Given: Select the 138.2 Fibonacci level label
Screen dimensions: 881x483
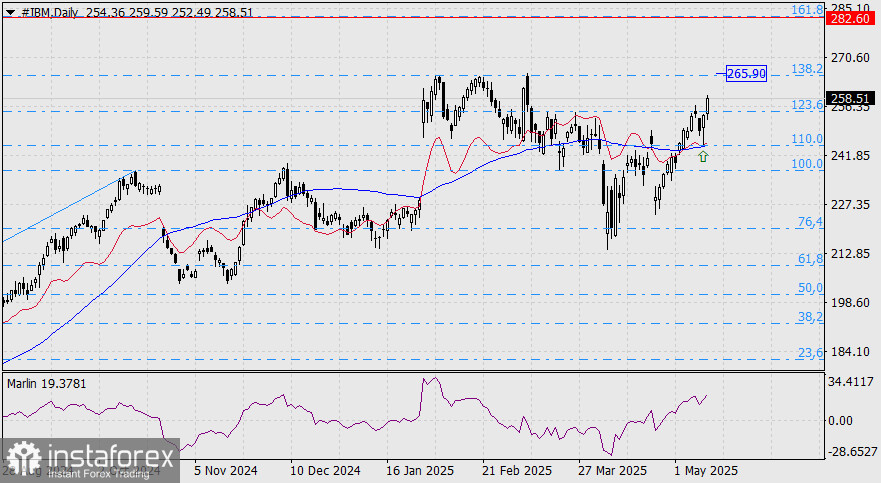Looking at the screenshot, I should click(x=807, y=69).
